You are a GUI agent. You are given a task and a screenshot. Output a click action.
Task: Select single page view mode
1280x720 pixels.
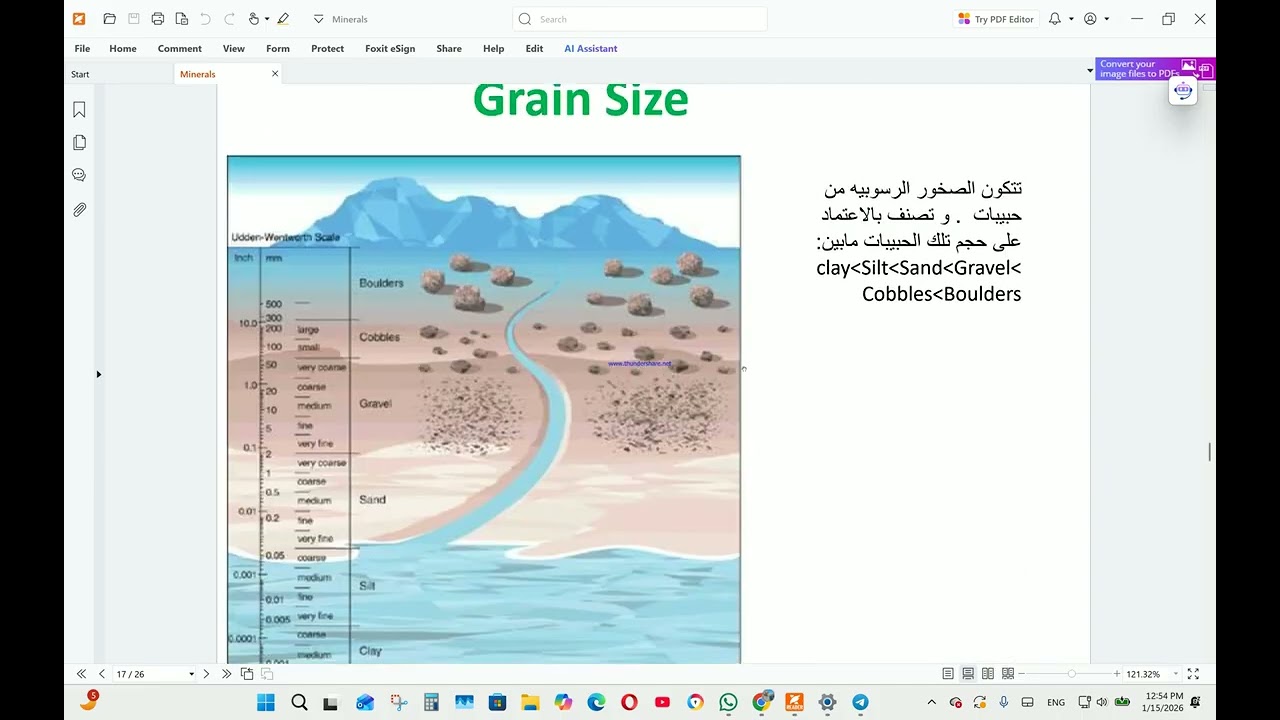pyautogui.click(x=948, y=674)
